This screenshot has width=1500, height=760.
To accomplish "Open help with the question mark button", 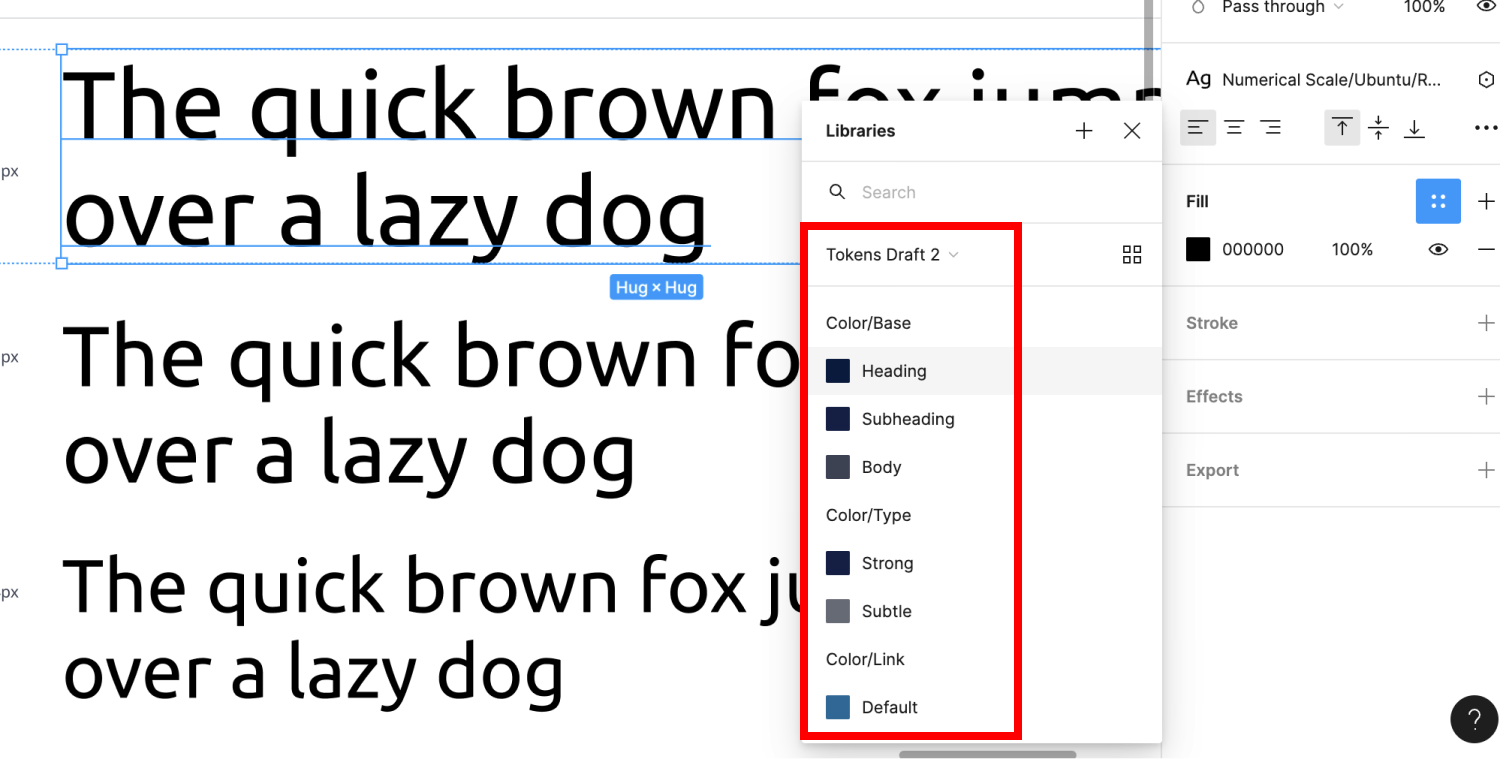I will tap(1474, 719).
